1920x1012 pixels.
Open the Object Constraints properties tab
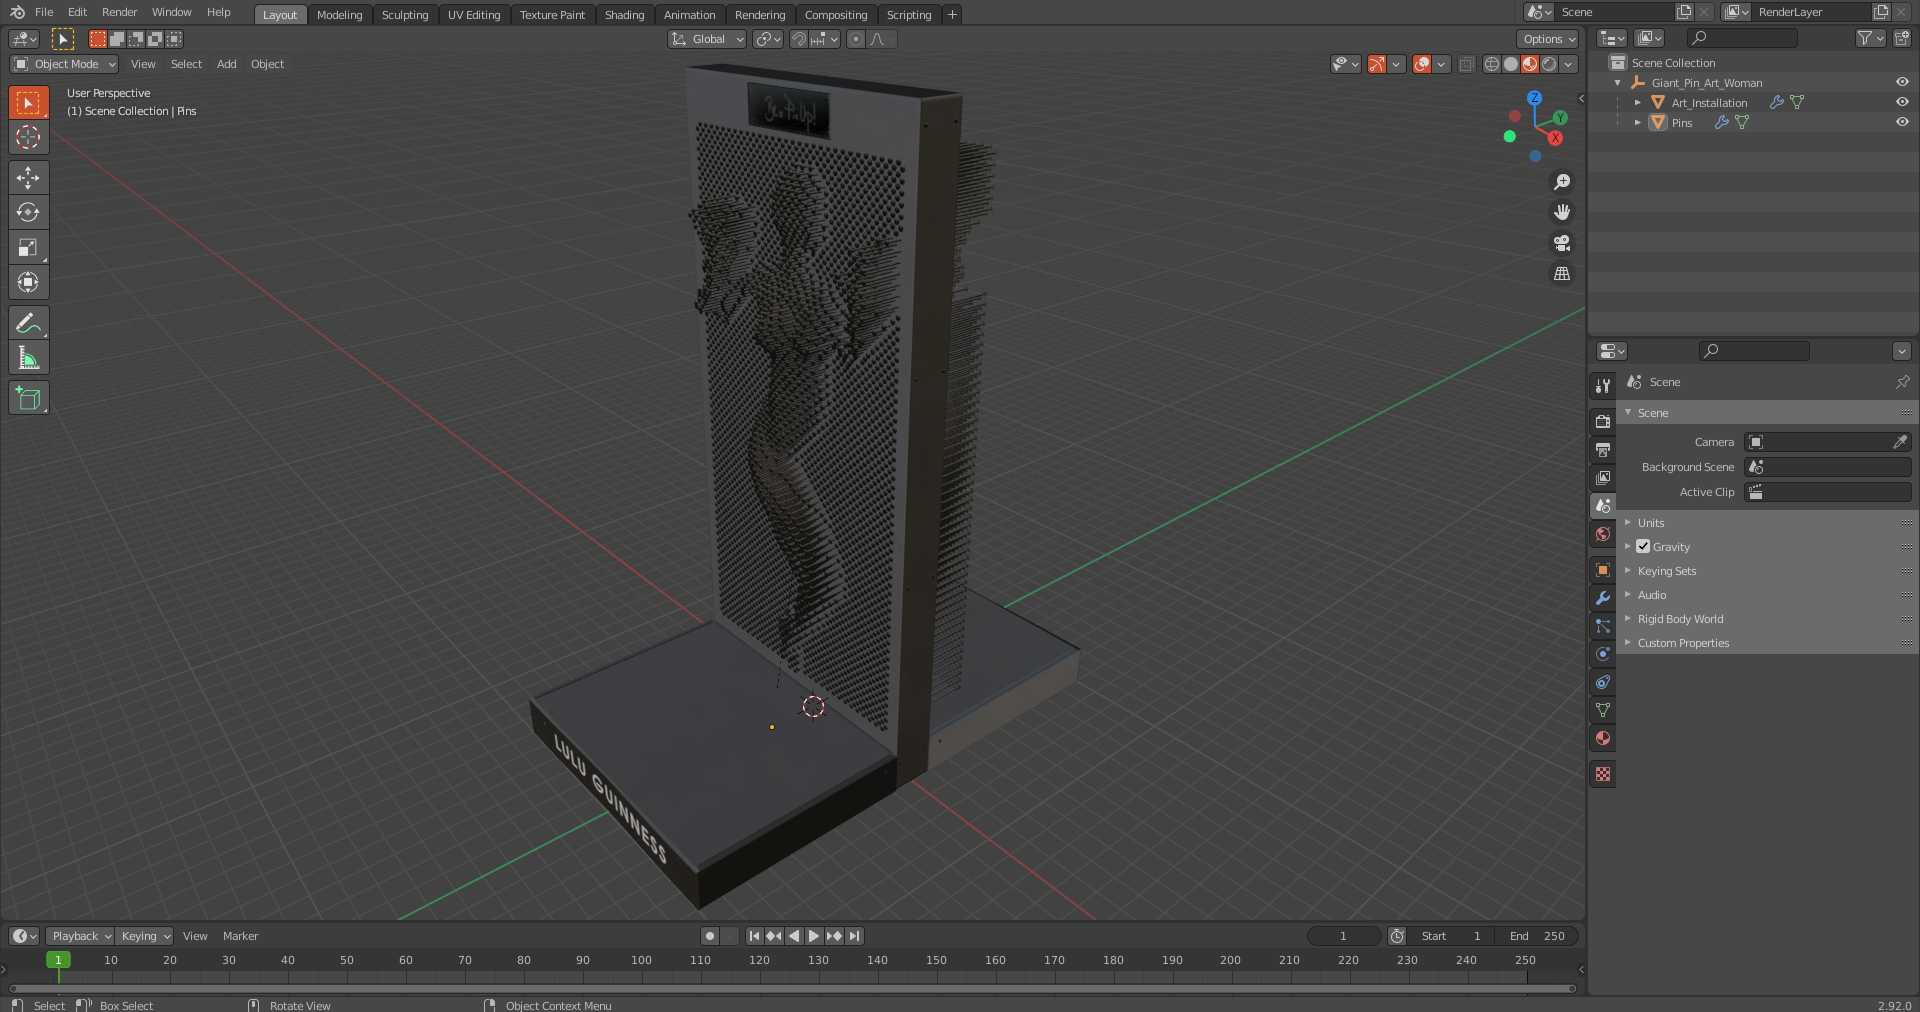tap(1603, 682)
